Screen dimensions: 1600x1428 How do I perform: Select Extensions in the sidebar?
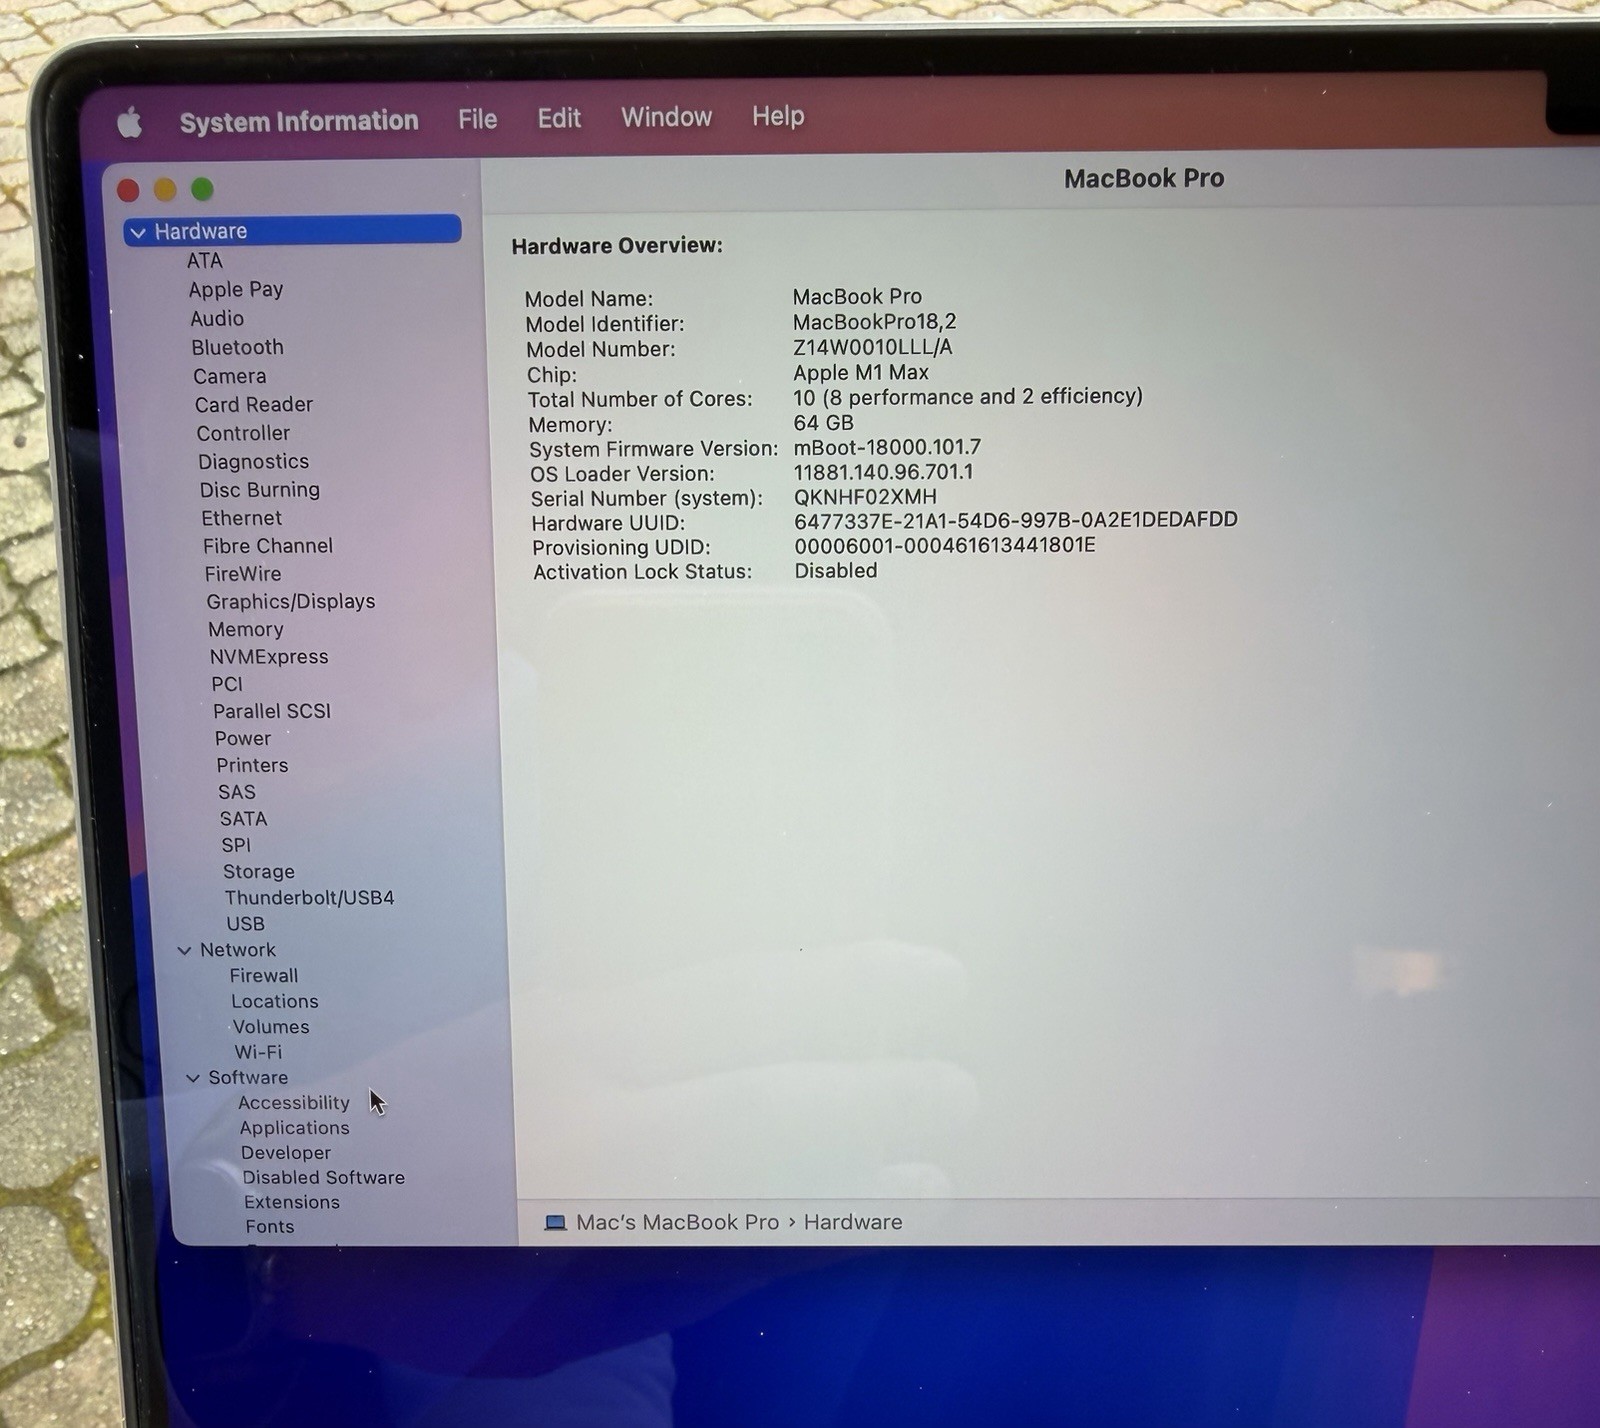pyautogui.click(x=292, y=1202)
